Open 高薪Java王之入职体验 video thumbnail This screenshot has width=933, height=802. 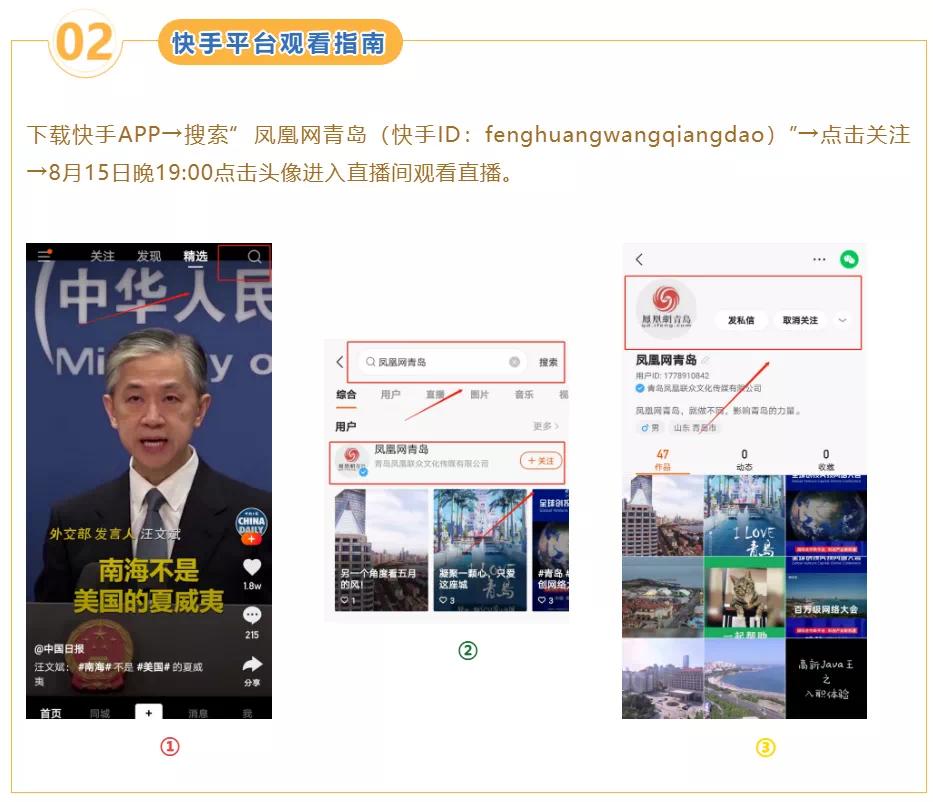tap(826, 678)
